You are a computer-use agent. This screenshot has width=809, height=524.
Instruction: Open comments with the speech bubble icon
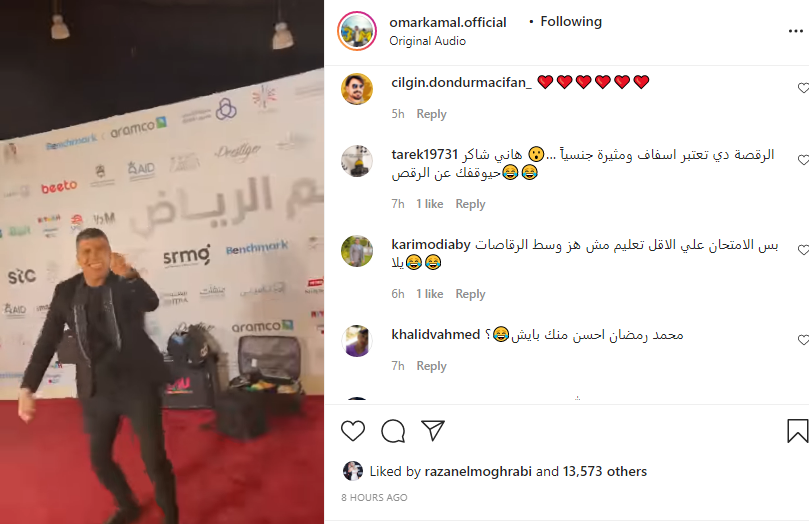pos(393,431)
